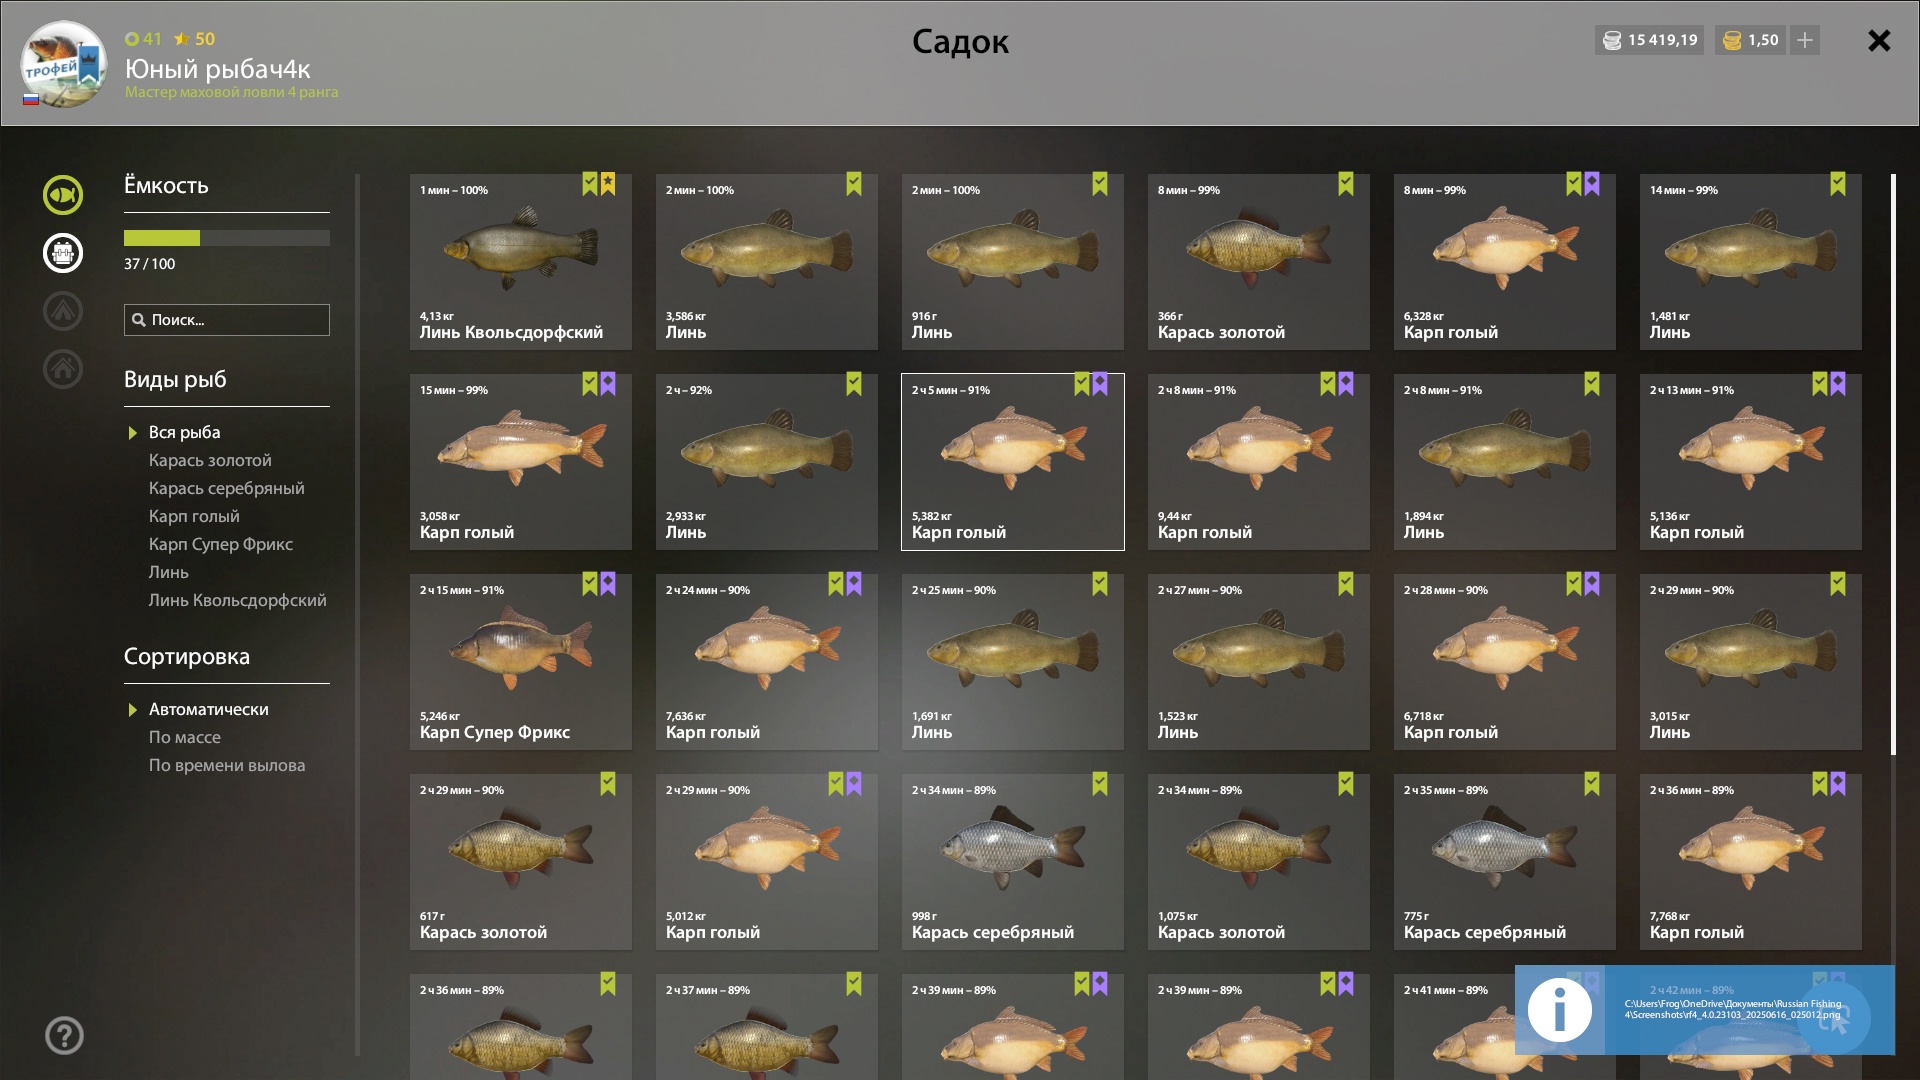Click the house icon in left sidebar
Image resolution: width=1920 pixels, height=1080 pixels.
pos(63,369)
